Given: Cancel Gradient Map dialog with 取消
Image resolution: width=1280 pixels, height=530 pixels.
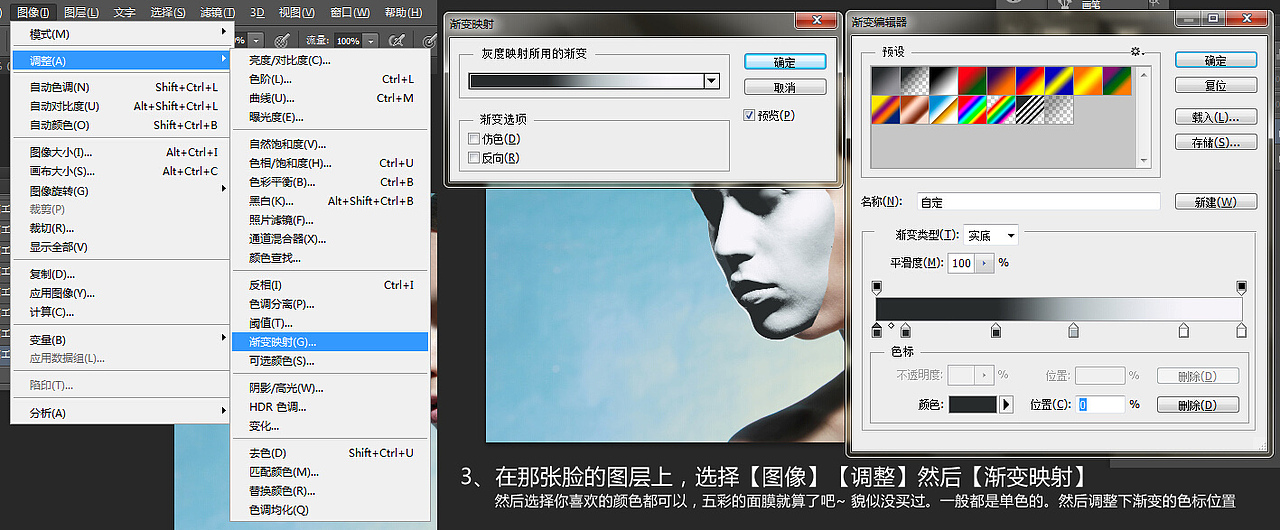Looking at the screenshot, I should pyautogui.click(x=785, y=87).
